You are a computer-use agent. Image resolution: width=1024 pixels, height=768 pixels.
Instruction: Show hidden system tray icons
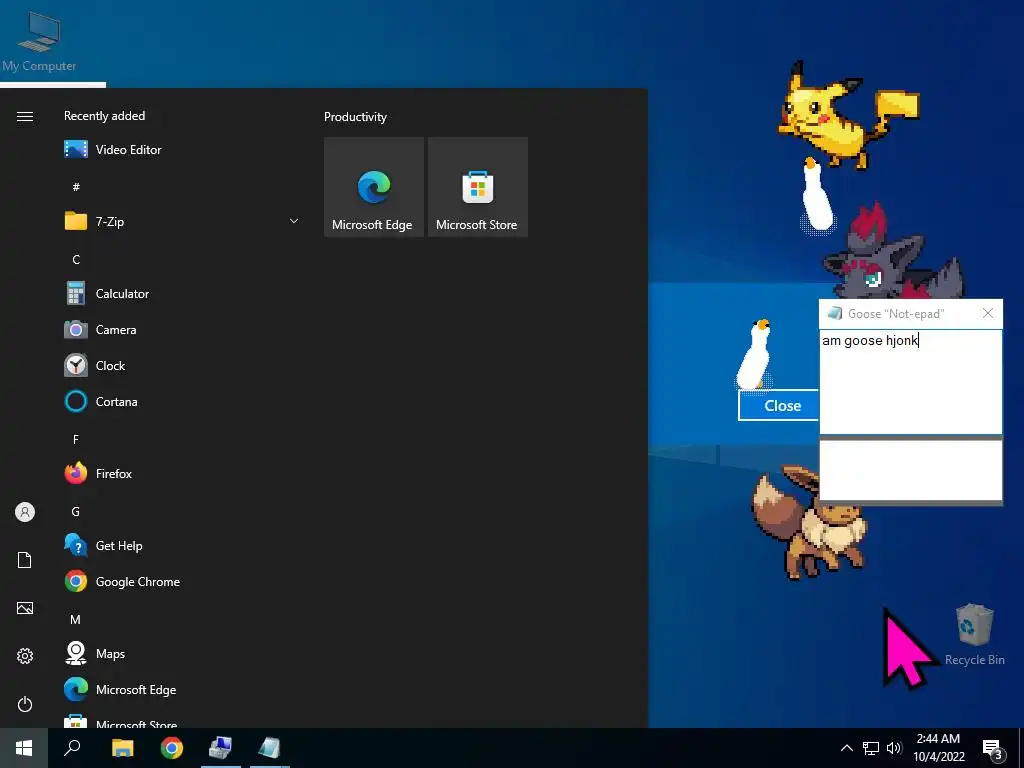[846, 748]
